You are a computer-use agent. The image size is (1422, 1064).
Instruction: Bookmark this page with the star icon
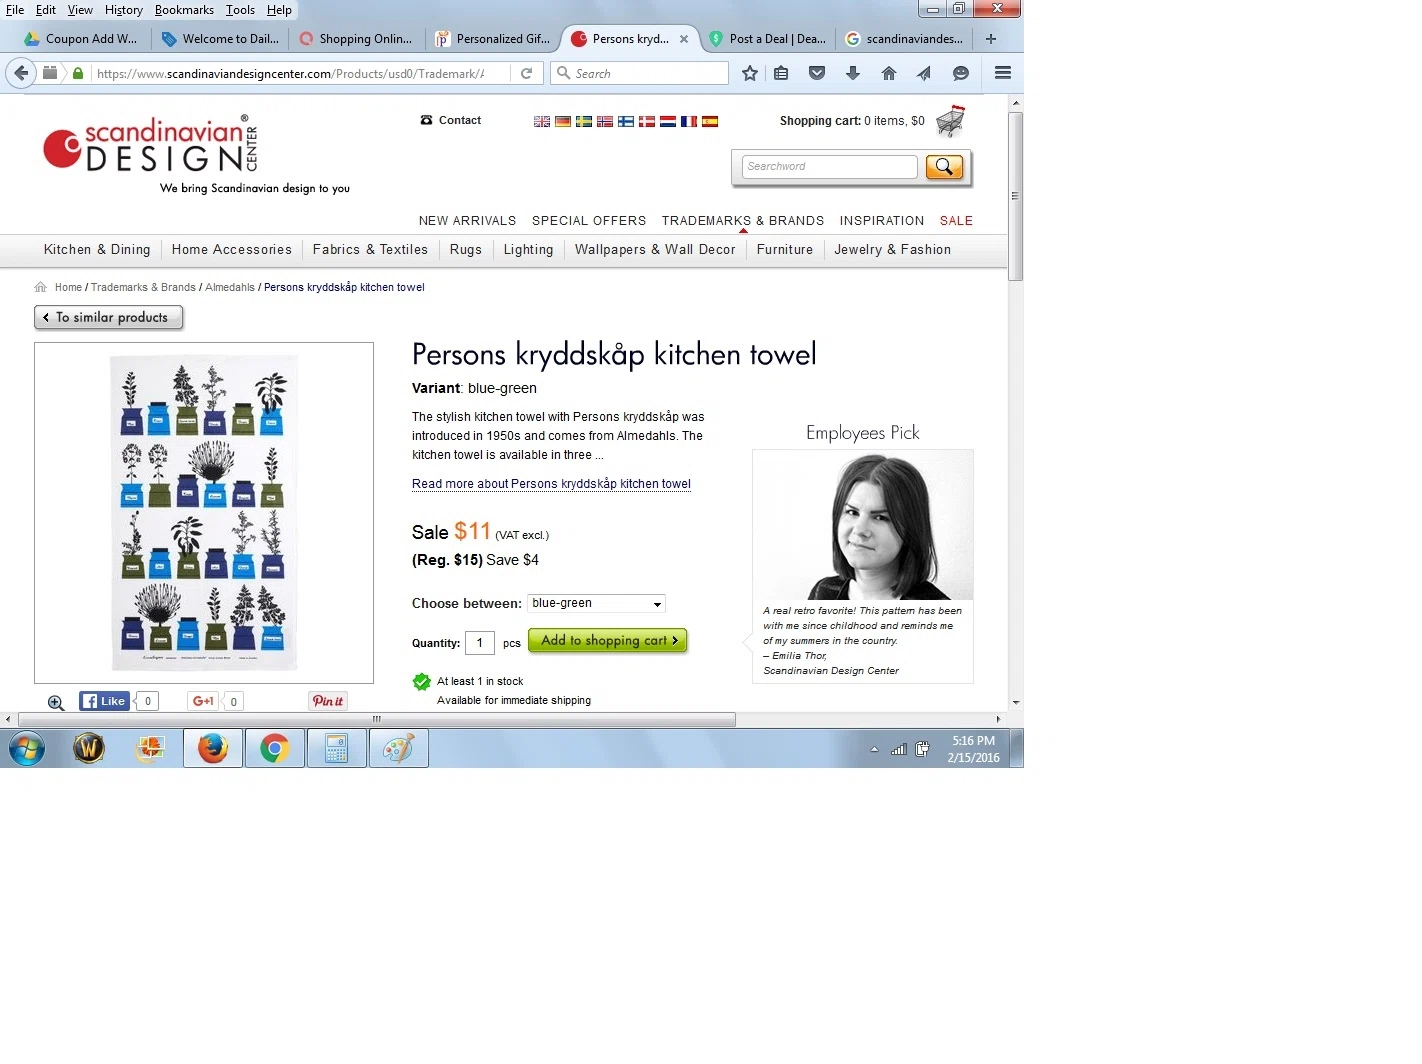pos(750,73)
